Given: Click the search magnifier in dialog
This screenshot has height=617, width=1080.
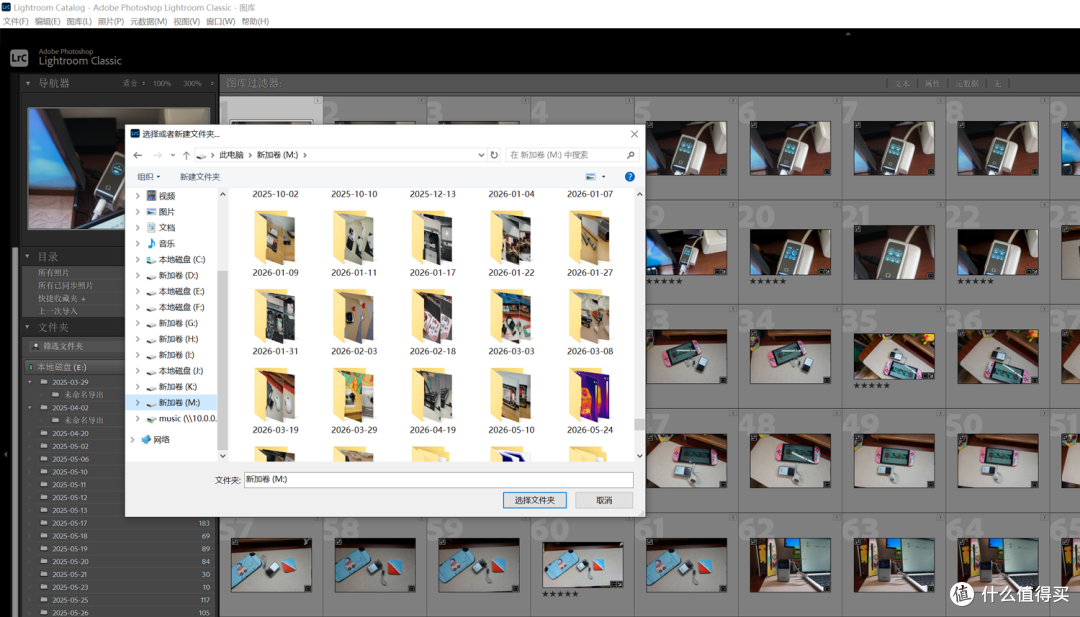Looking at the screenshot, I should [x=630, y=155].
